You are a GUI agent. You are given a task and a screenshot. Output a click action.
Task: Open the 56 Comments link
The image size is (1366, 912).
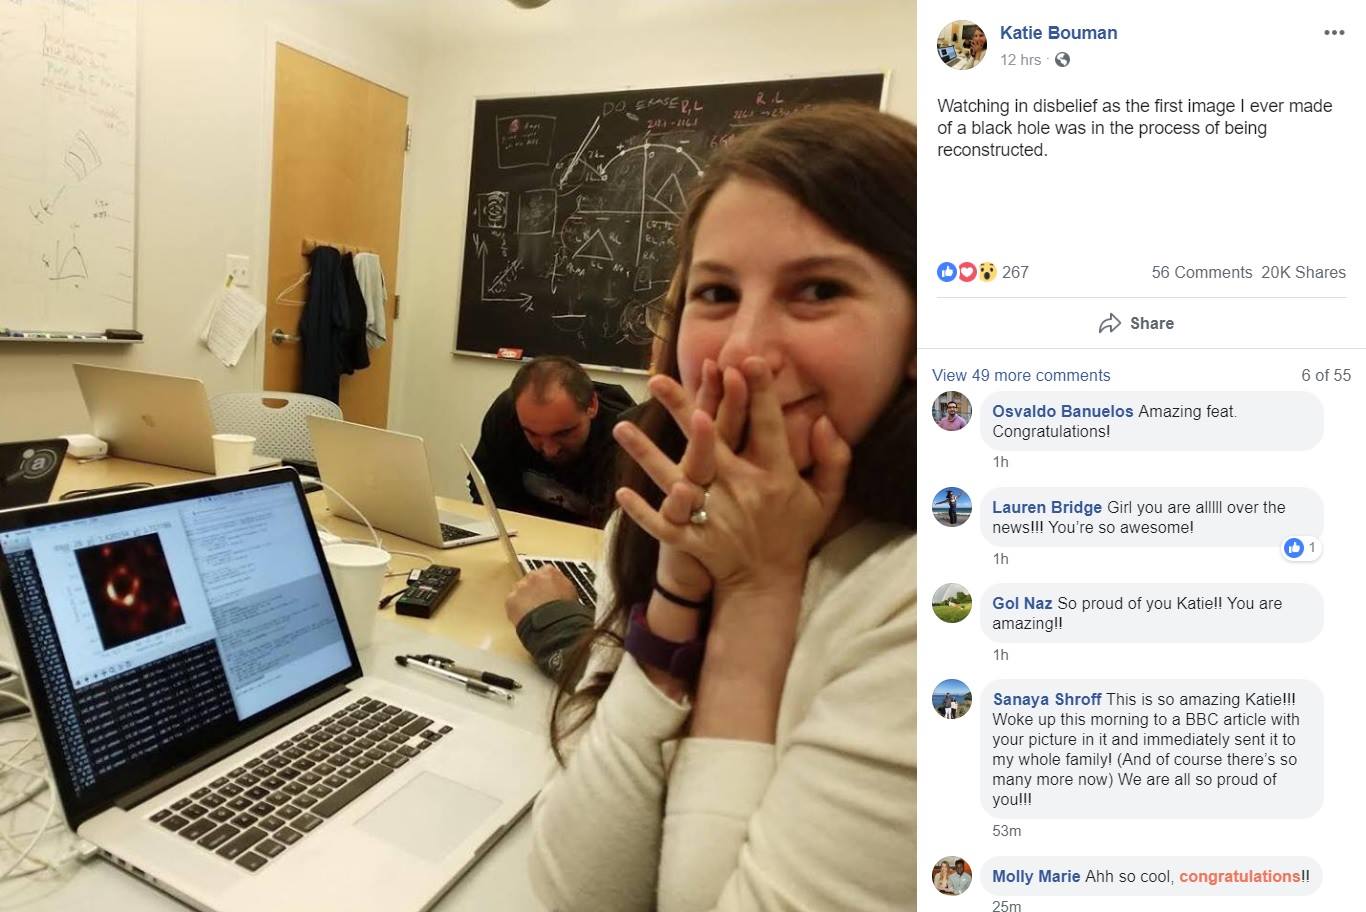[x=1201, y=272]
